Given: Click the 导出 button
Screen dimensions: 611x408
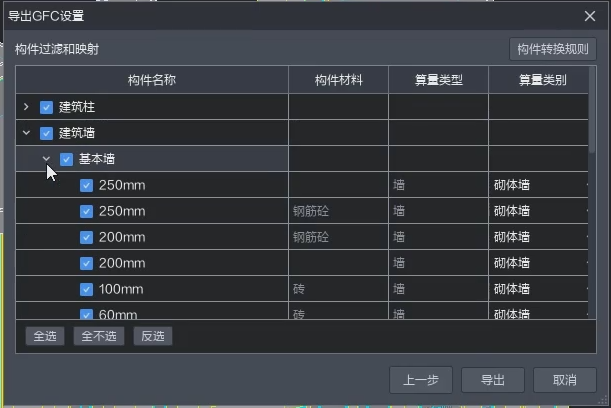Looking at the screenshot, I should tap(493, 380).
